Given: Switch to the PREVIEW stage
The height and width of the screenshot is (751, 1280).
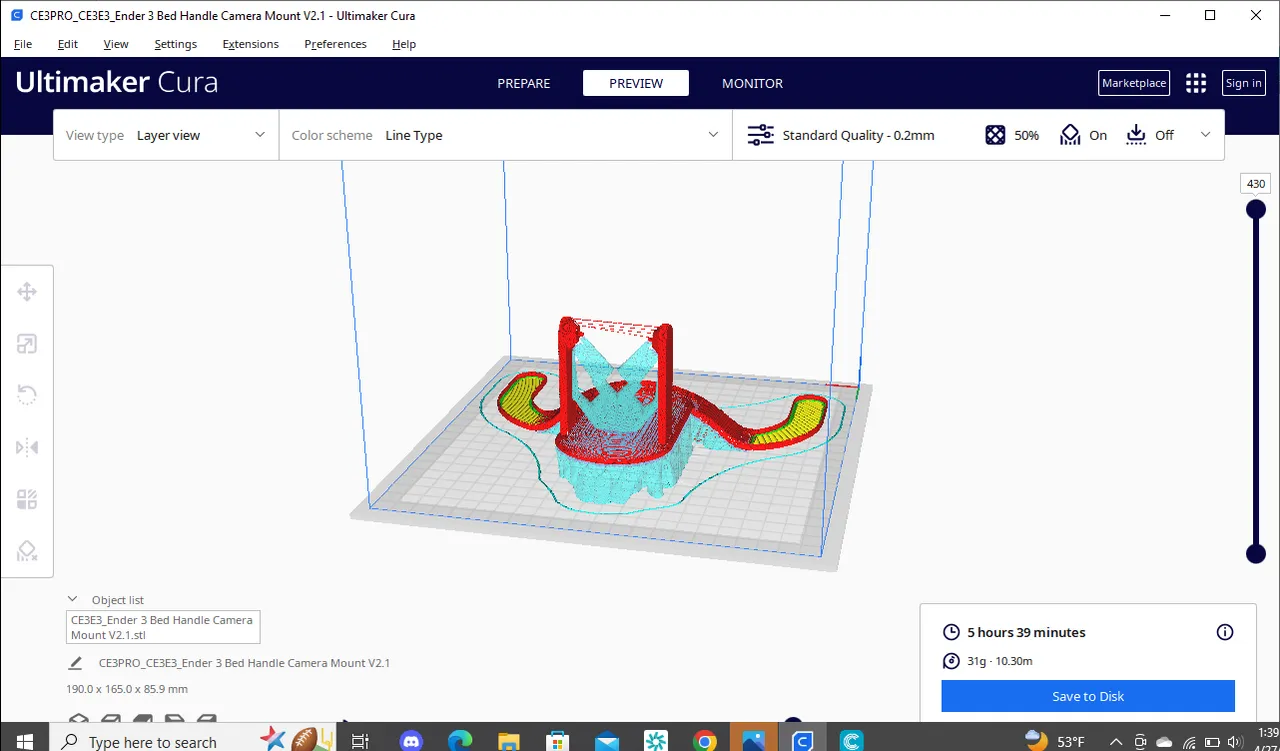Looking at the screenshot, I should 636,83.
